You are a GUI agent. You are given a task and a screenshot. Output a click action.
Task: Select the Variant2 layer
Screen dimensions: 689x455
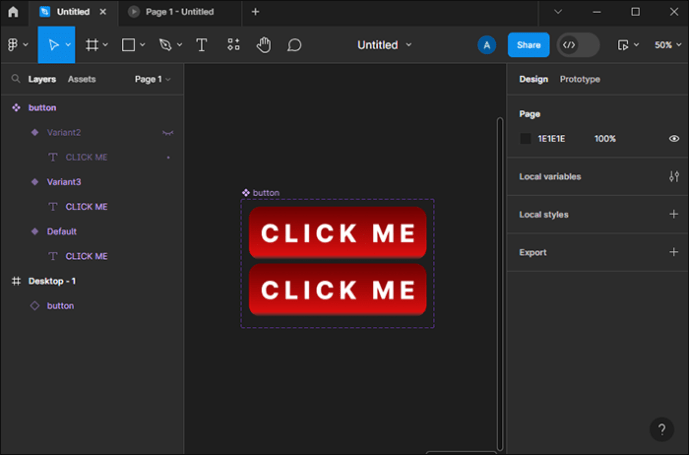pos(92,132)
